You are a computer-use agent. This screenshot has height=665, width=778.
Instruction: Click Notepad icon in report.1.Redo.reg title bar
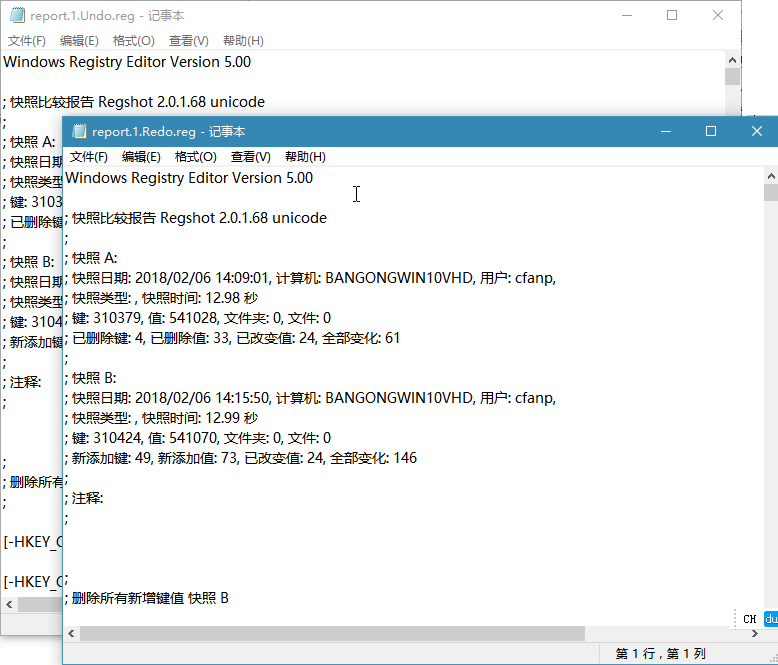click(x=79, y=132)
